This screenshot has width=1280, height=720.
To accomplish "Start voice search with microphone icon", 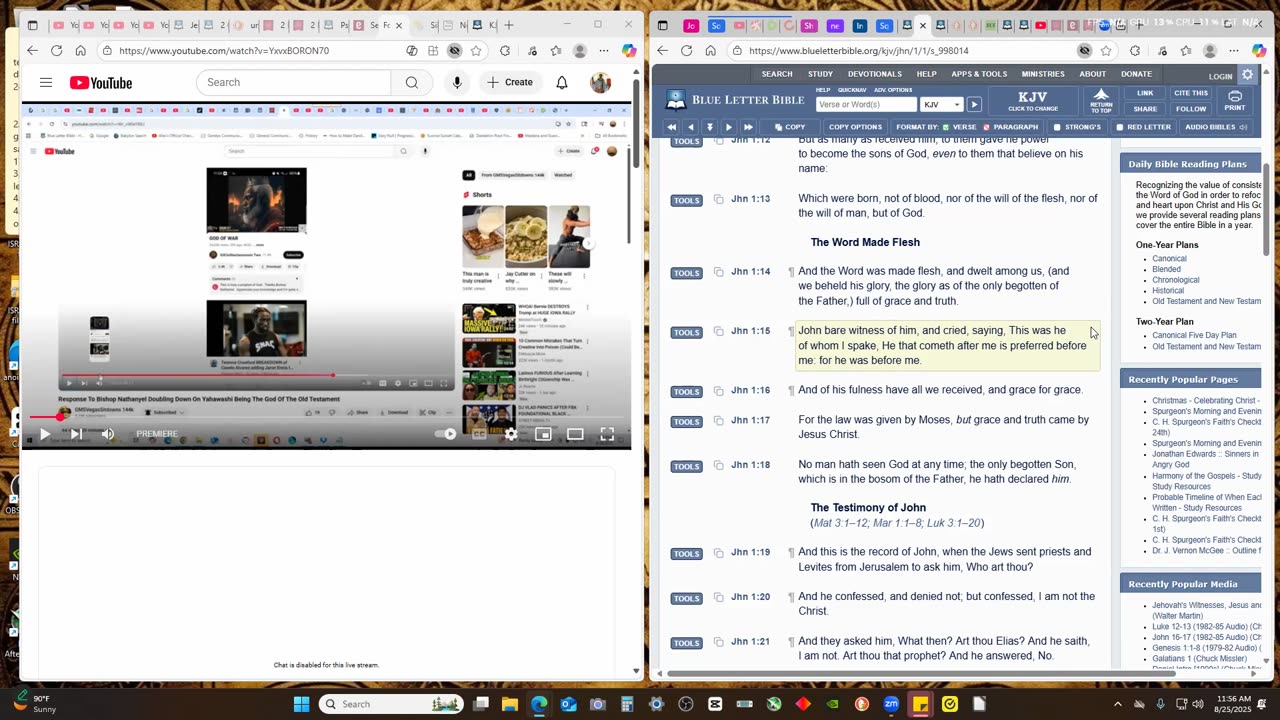I will pyautogui.click(x=457, y=83).
